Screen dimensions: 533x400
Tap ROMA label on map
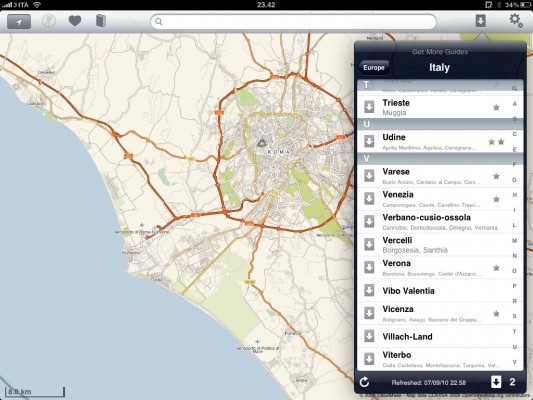(279, 152)
